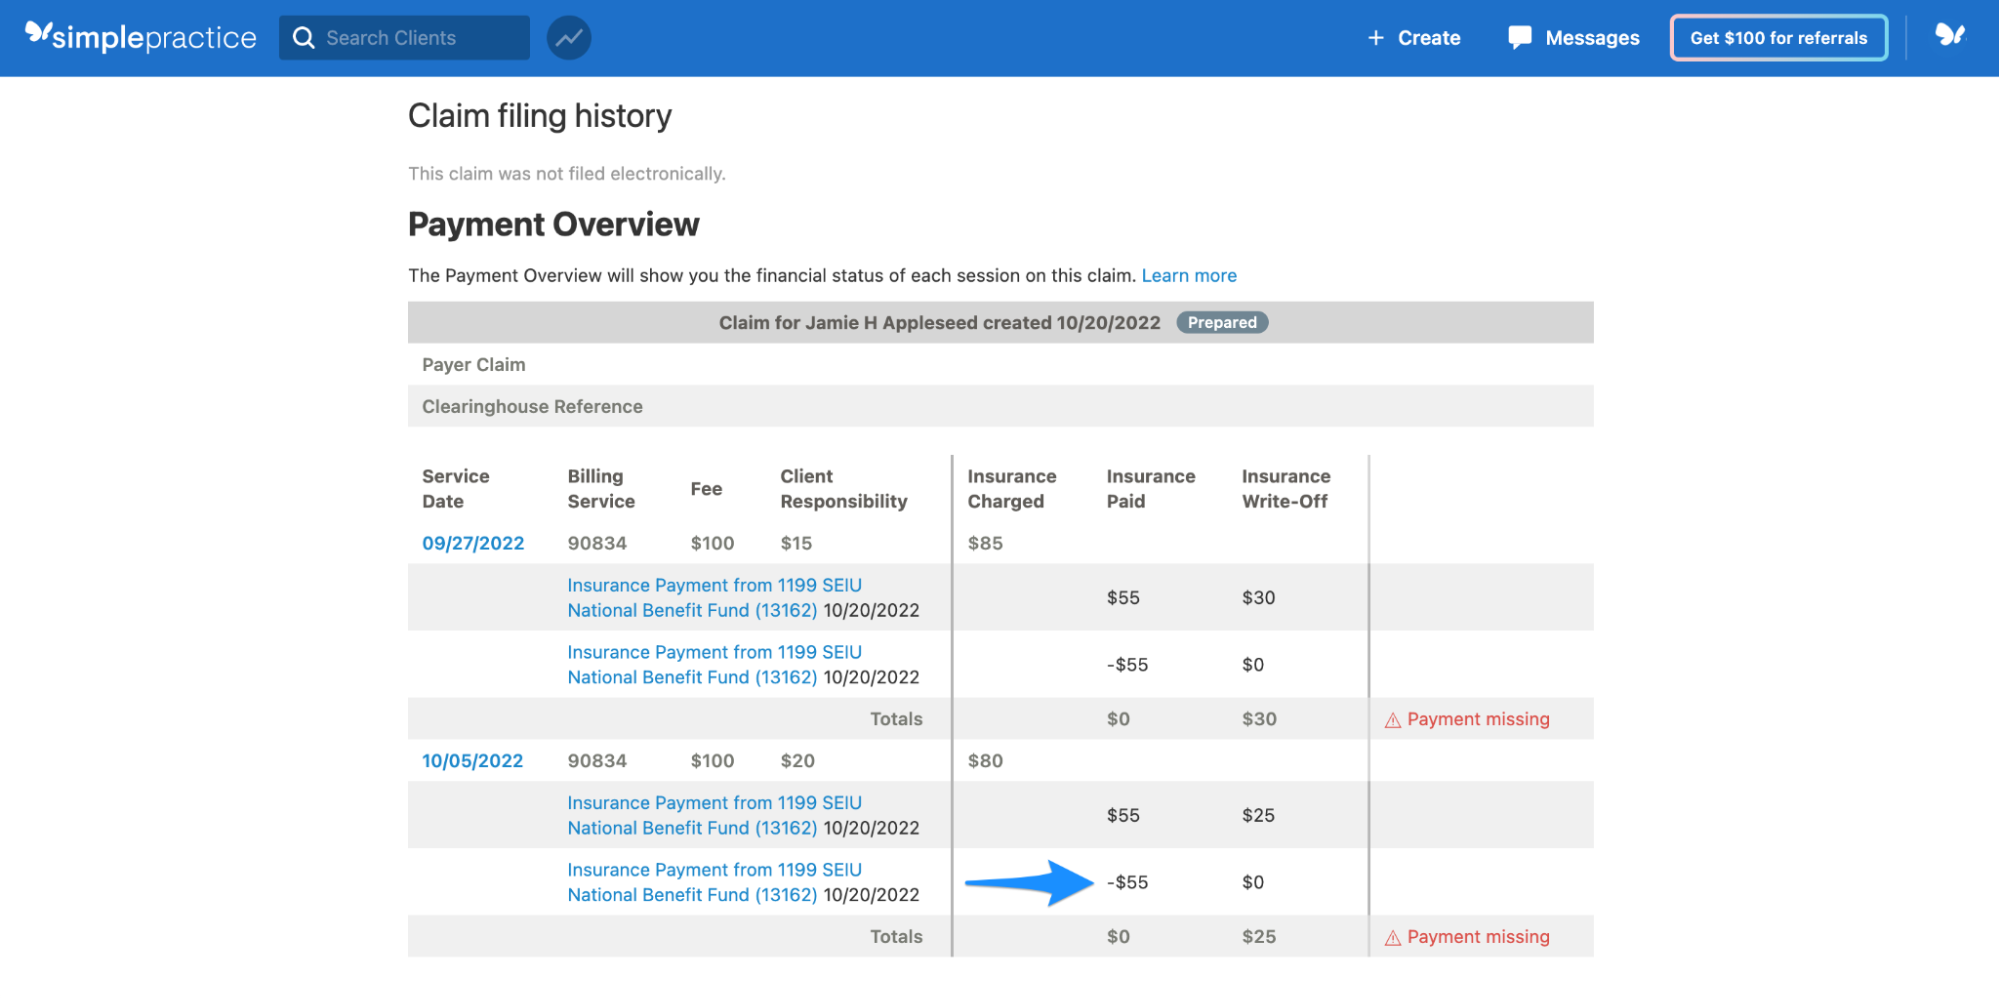The width and height of the screenshot is (1999, 998).
Task: Open the -$55 insurance payment under 10/05/2022
Action: (714, 882)
